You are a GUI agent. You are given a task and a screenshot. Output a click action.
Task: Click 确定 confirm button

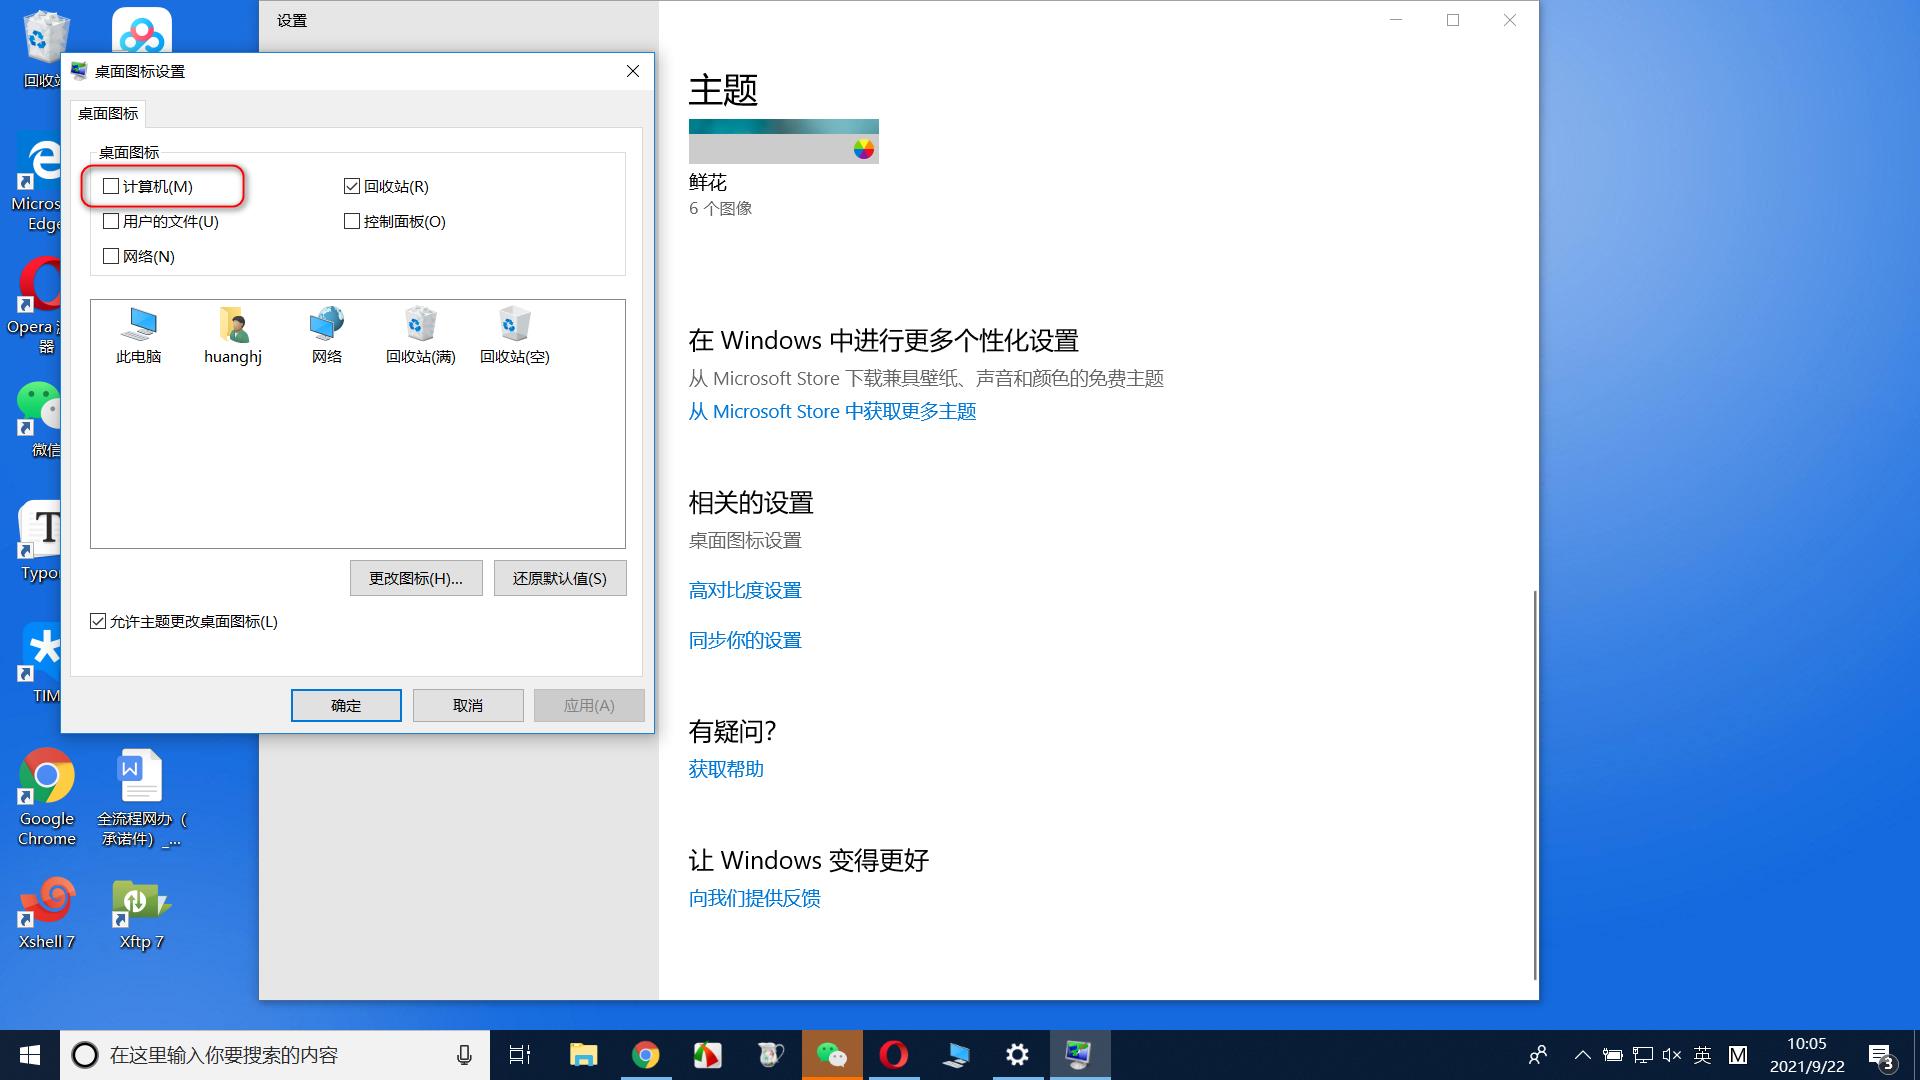345,704
